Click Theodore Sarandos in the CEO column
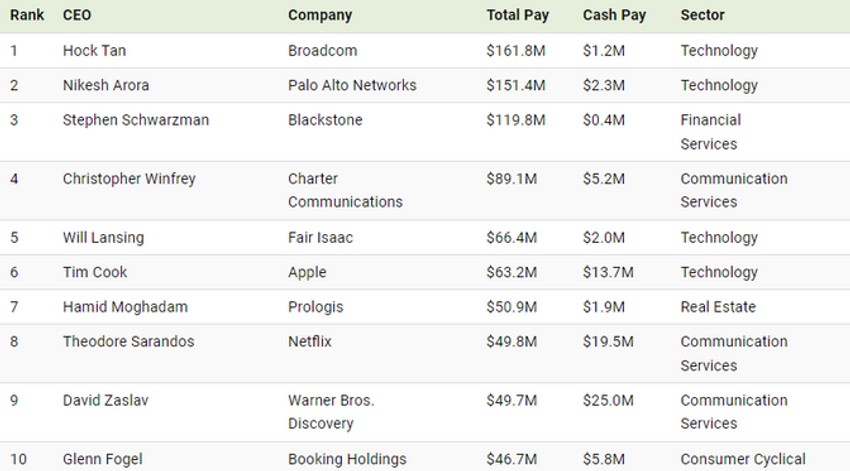 pos(128,342)
